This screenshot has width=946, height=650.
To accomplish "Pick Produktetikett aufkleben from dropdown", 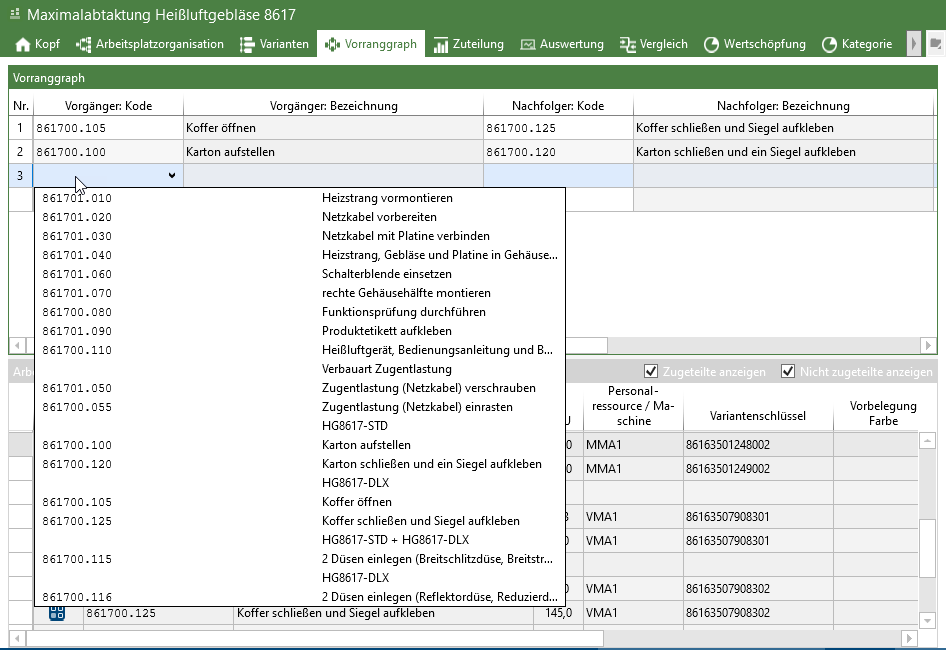I will pyautogui.click(x=300, y=331).
